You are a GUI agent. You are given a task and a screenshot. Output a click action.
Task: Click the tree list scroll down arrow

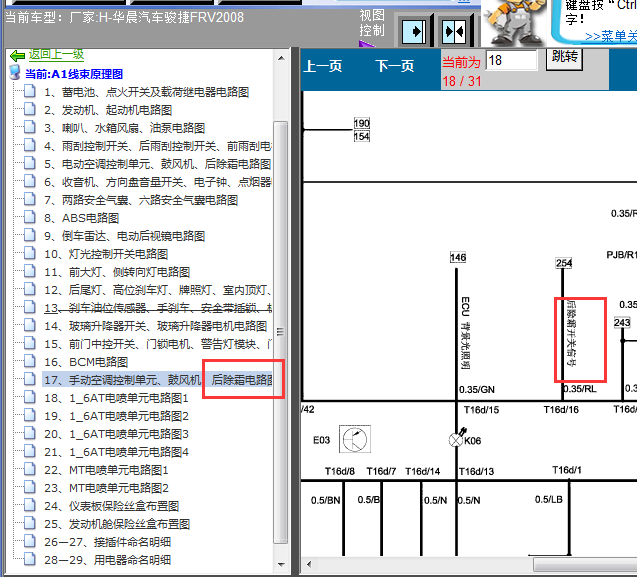[281, 564]
